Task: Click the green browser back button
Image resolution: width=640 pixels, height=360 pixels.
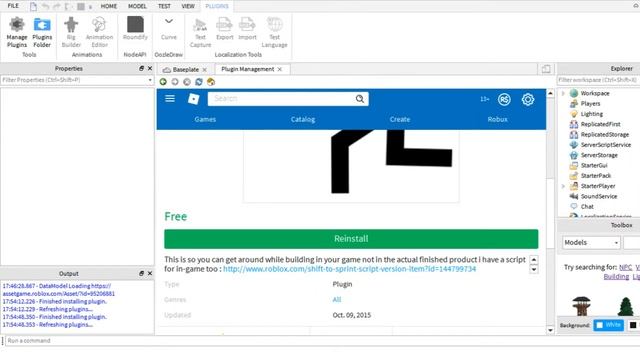Action: click(163, 82)
